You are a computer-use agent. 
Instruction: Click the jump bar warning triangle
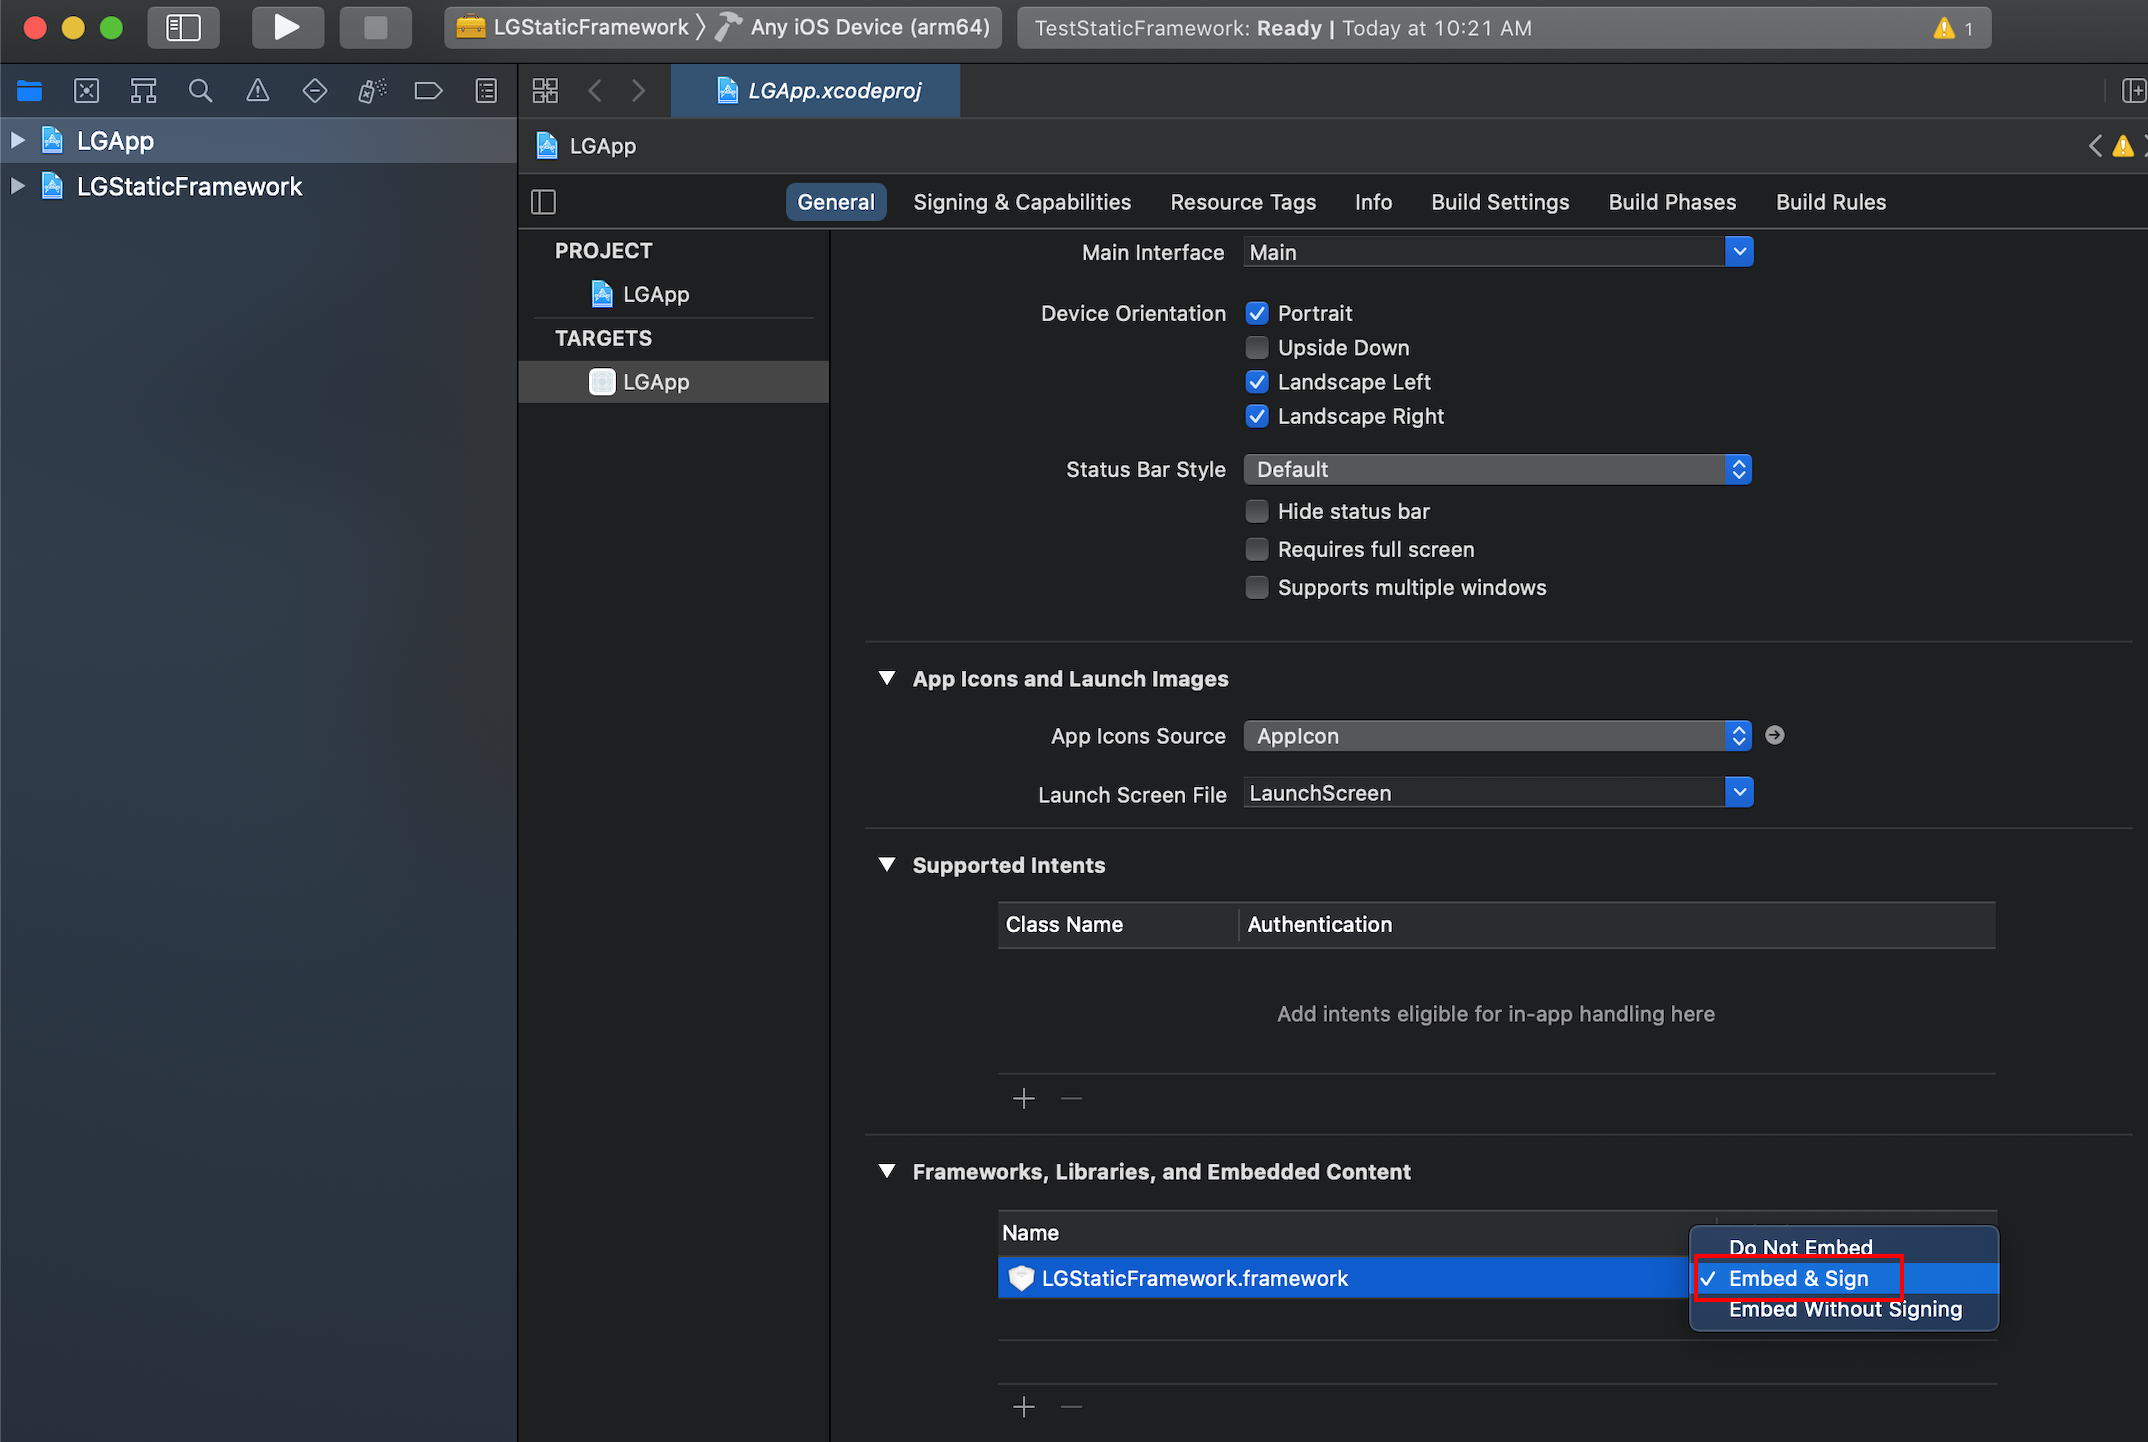(x=2122, y=147)
